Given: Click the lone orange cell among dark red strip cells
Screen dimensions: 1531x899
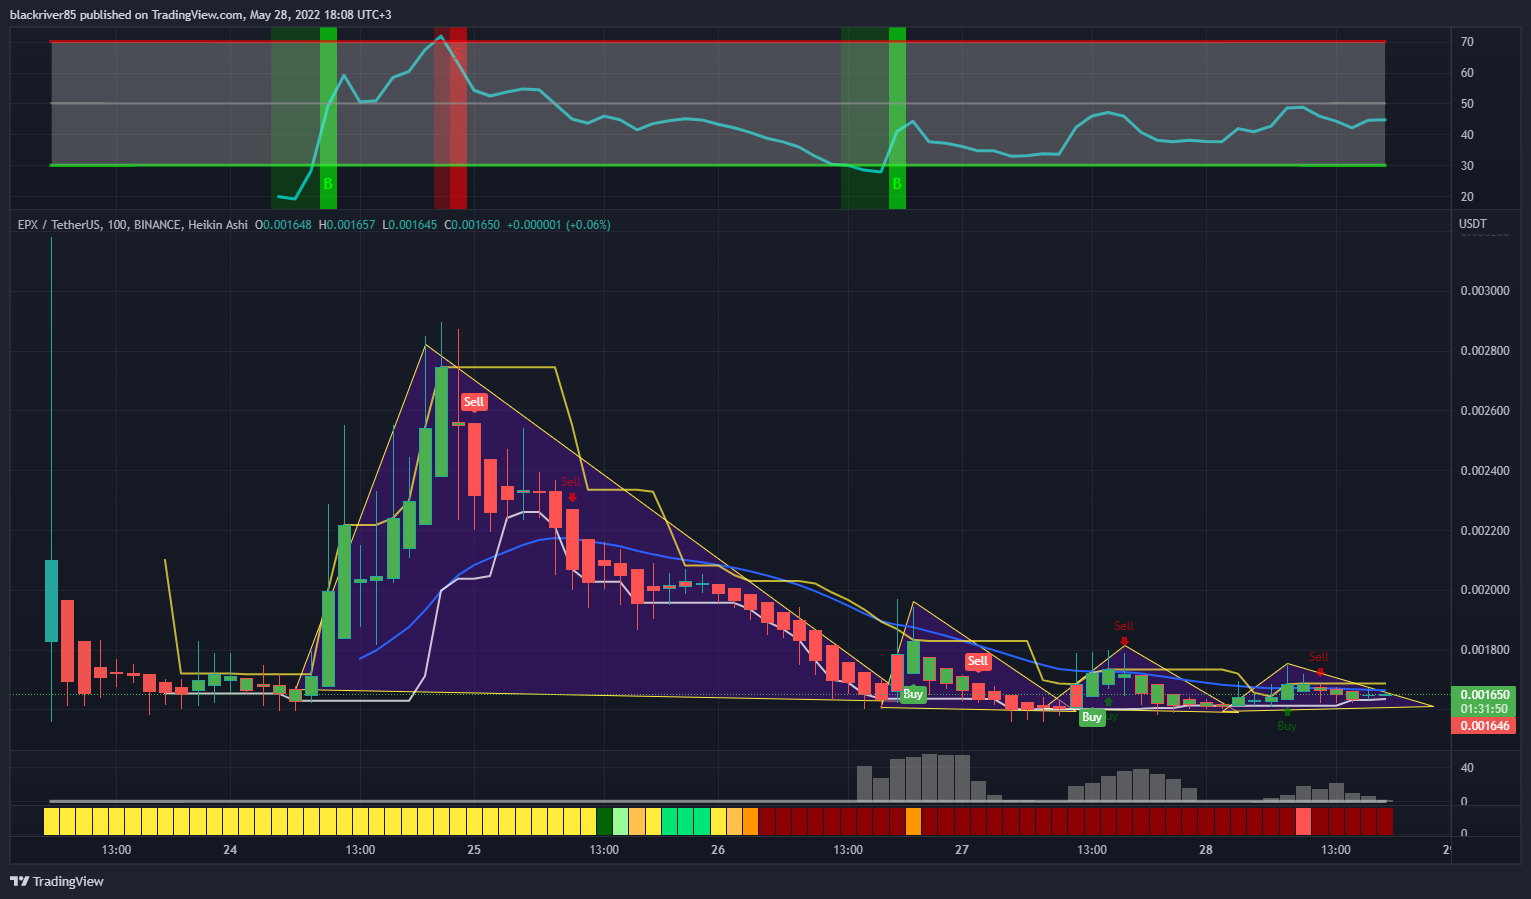Looking at the screenshot, I should pos(913,822).
